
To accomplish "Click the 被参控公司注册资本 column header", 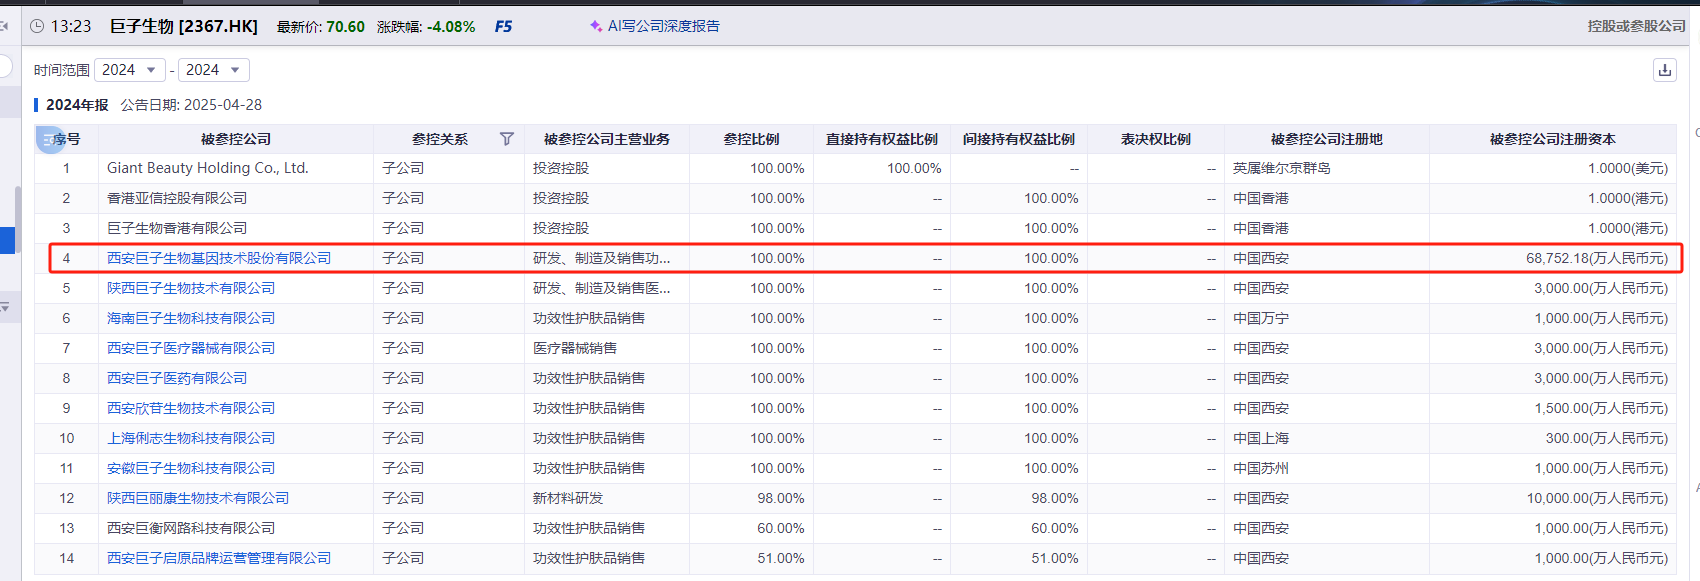I will pos(1553,139).
